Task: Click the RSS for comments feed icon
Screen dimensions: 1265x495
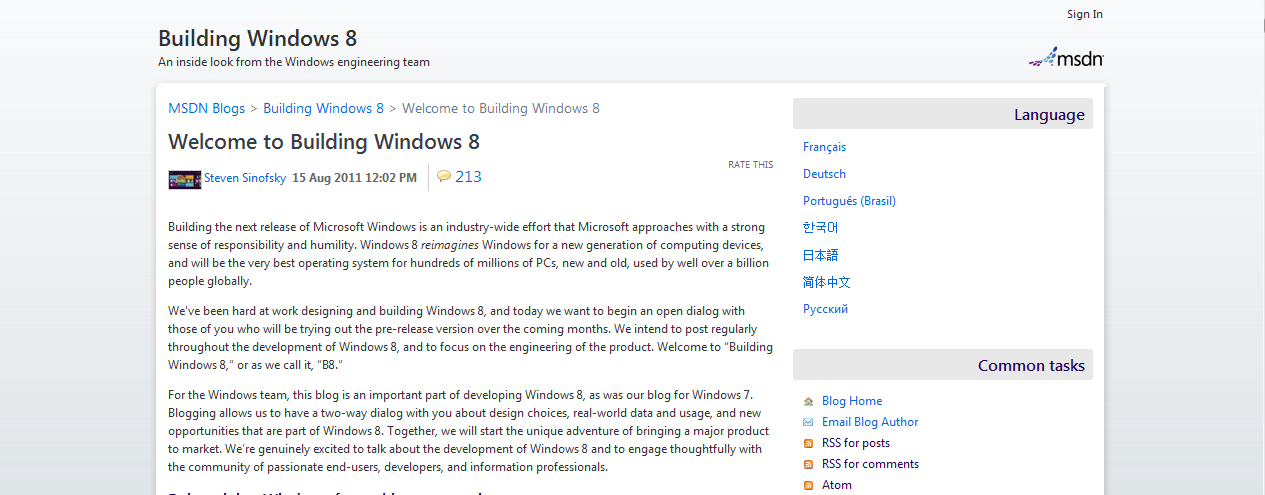Action: 808,464
